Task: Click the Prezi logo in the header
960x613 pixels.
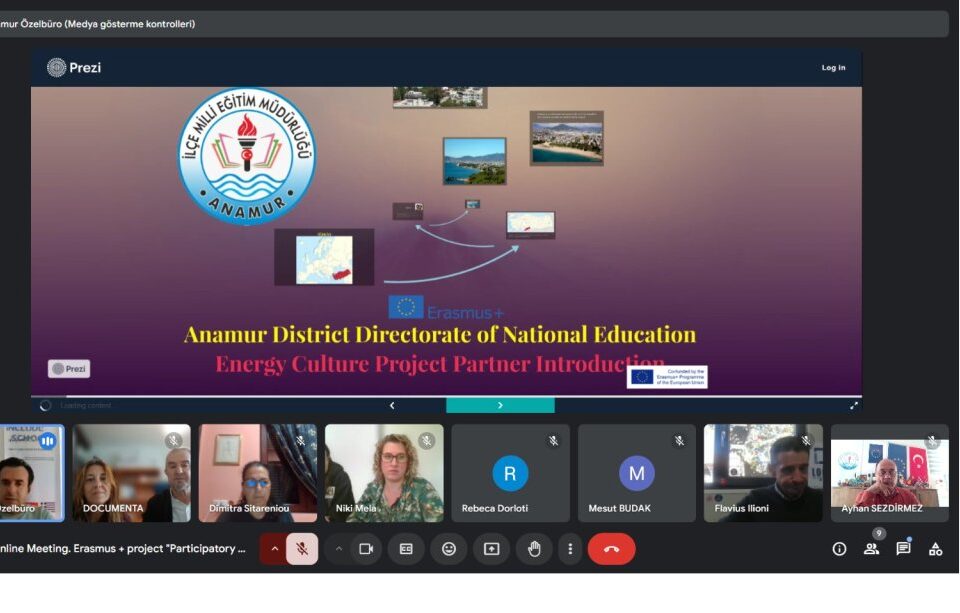Action: (74, 67)
